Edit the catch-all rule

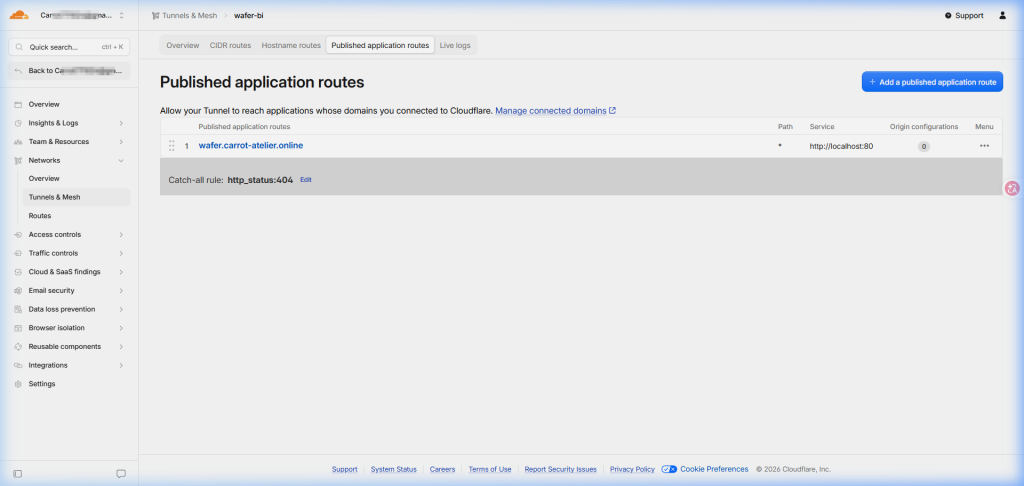[306, 180]
